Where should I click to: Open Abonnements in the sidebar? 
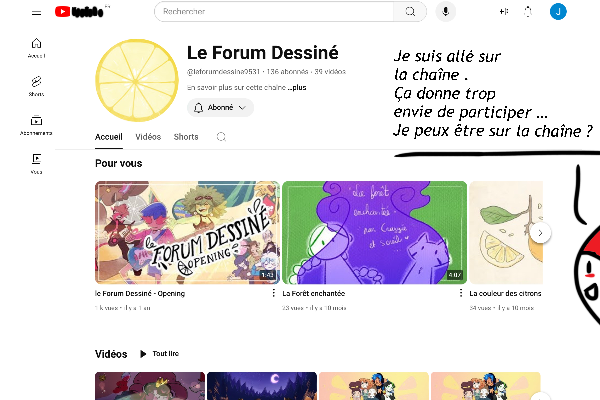(x=36, y=125)
